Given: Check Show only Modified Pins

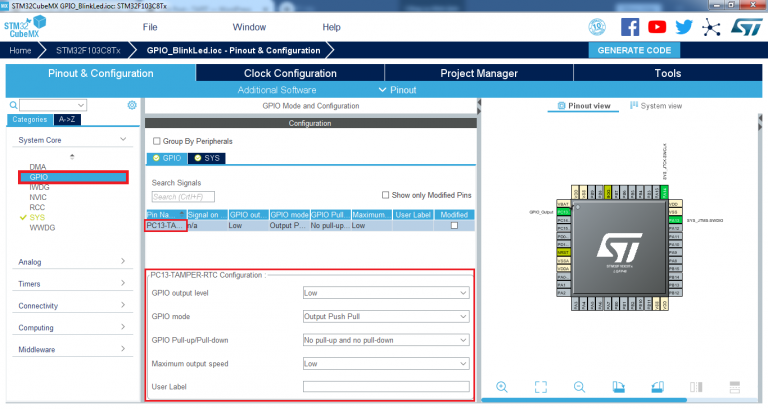Looking at the screenshot, I should pos(386,195).
